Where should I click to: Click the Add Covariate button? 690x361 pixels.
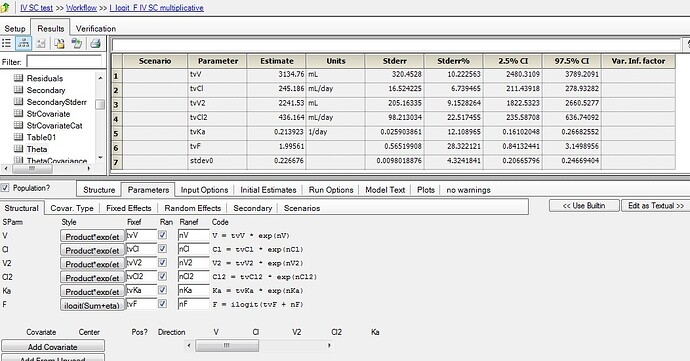click(53, 346)
